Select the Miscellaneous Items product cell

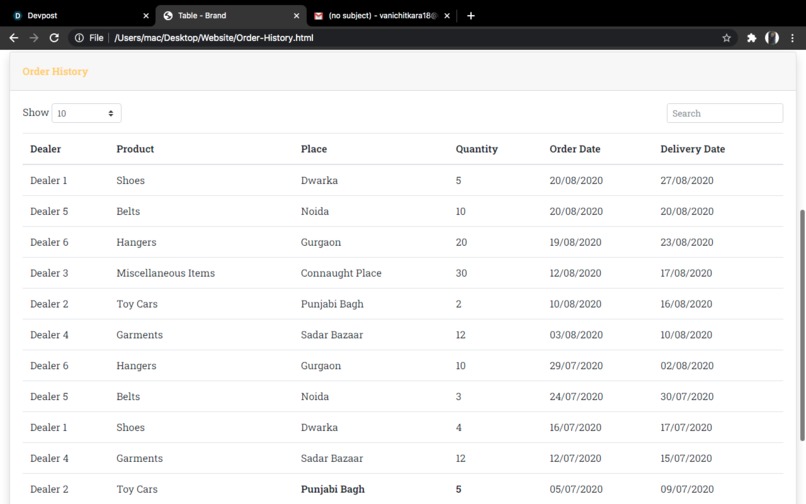(166, 273)
